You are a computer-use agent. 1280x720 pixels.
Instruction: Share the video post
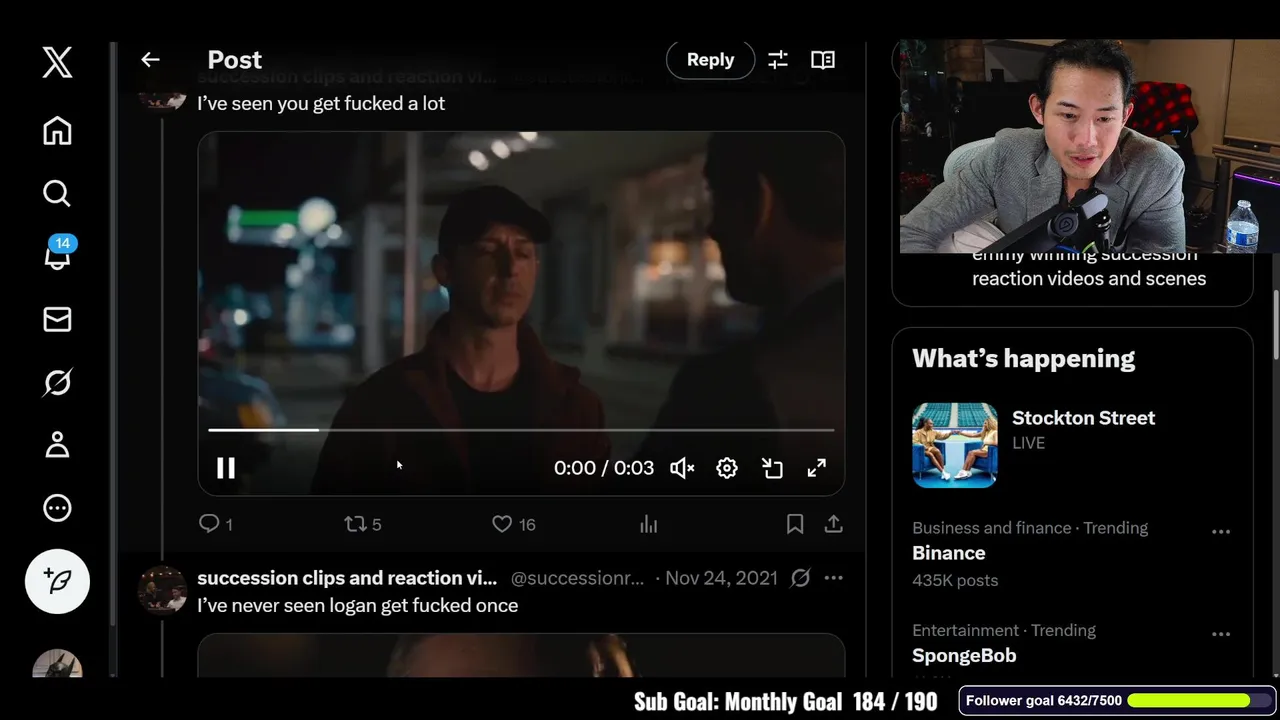(833, 524)
